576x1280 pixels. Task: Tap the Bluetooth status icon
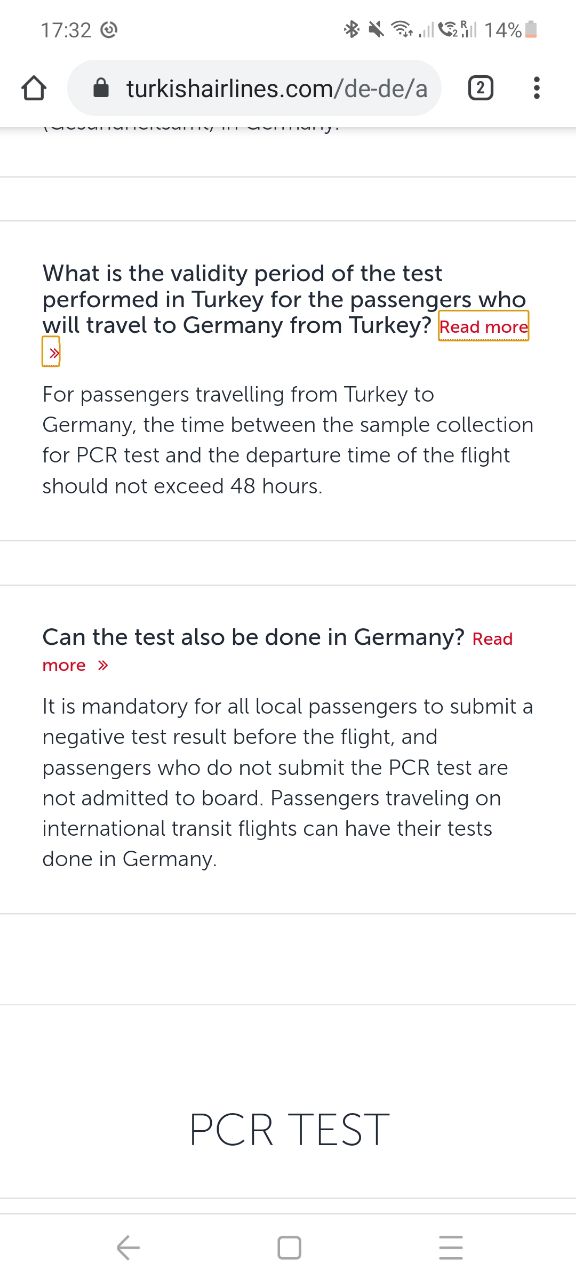pyautogui.click(x=351, y=30)
